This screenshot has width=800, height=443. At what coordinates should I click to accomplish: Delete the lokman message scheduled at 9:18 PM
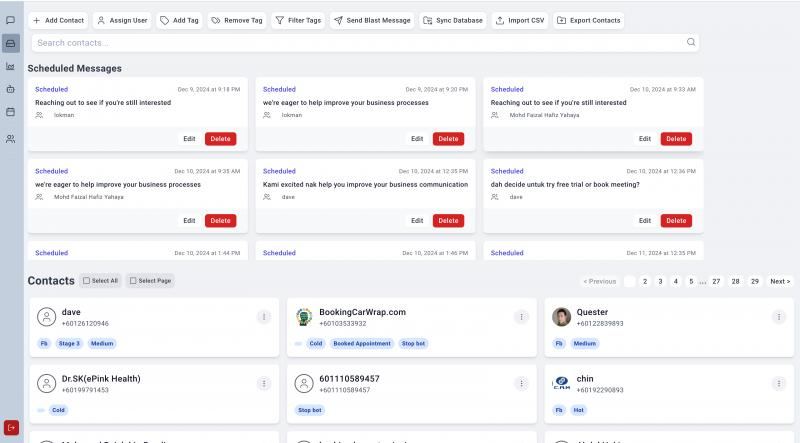221,139
